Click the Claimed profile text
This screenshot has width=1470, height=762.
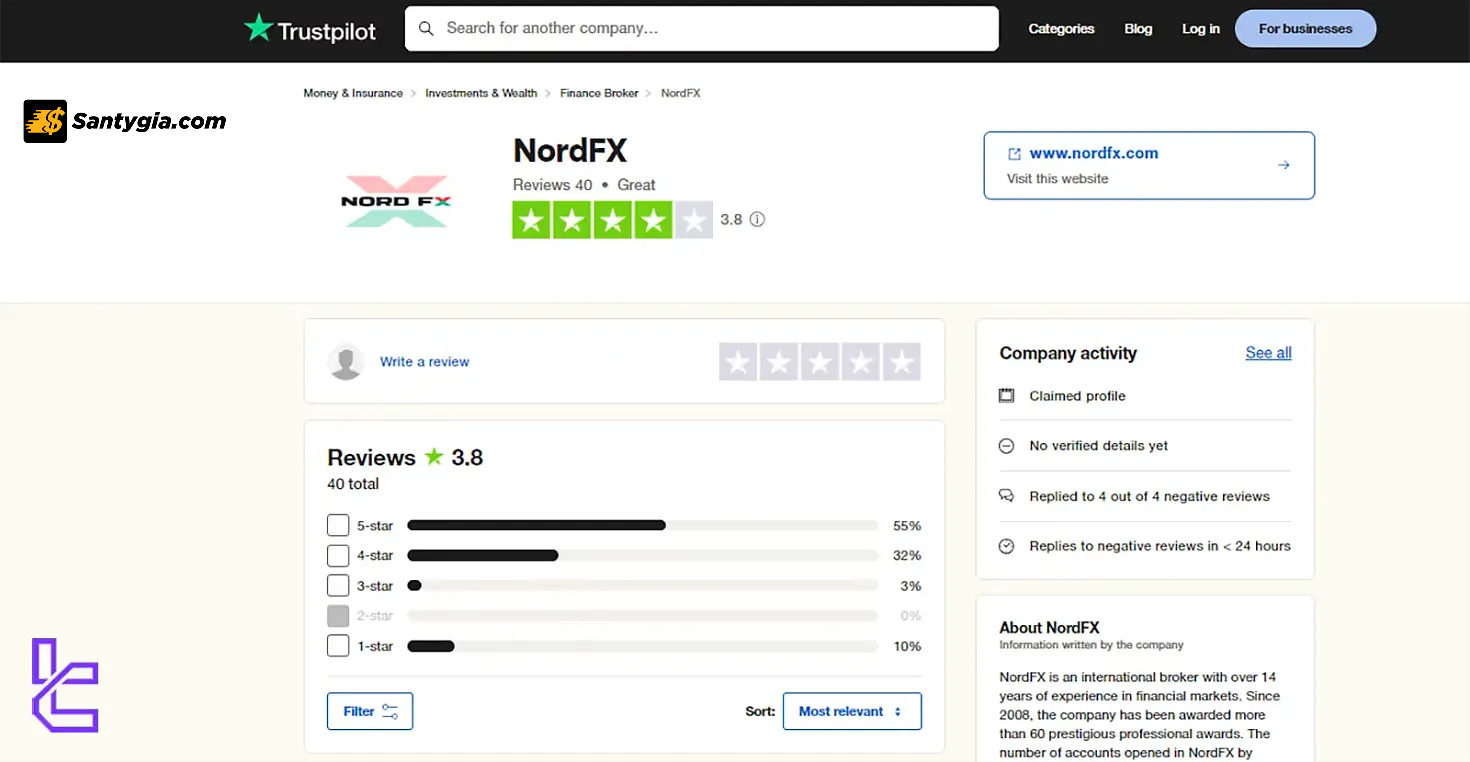[1077, 396]
